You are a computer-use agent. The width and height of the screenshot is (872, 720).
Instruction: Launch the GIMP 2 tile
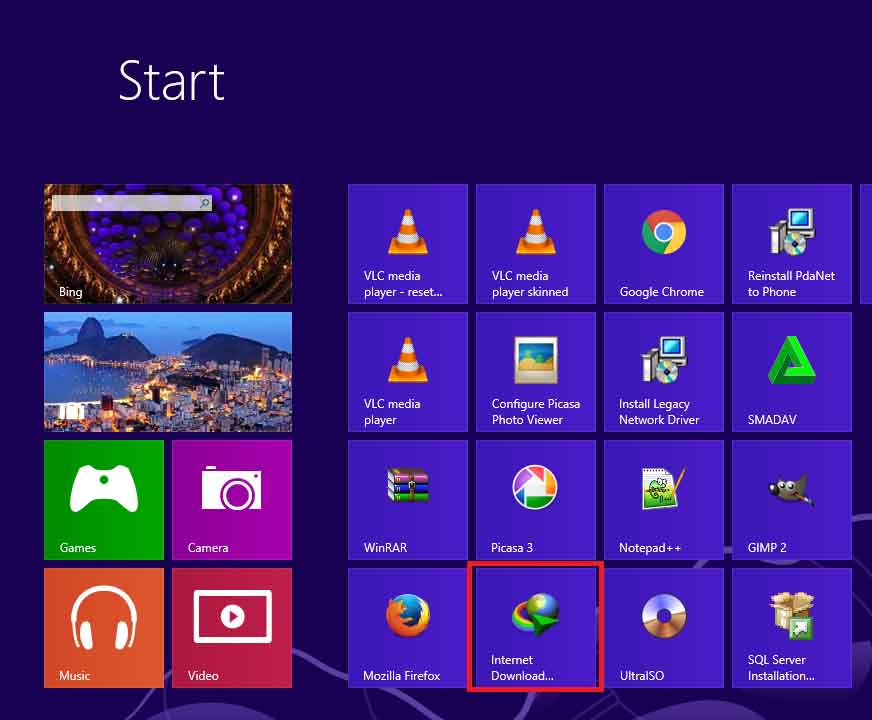pyautogui.click(x=791, y=500)
